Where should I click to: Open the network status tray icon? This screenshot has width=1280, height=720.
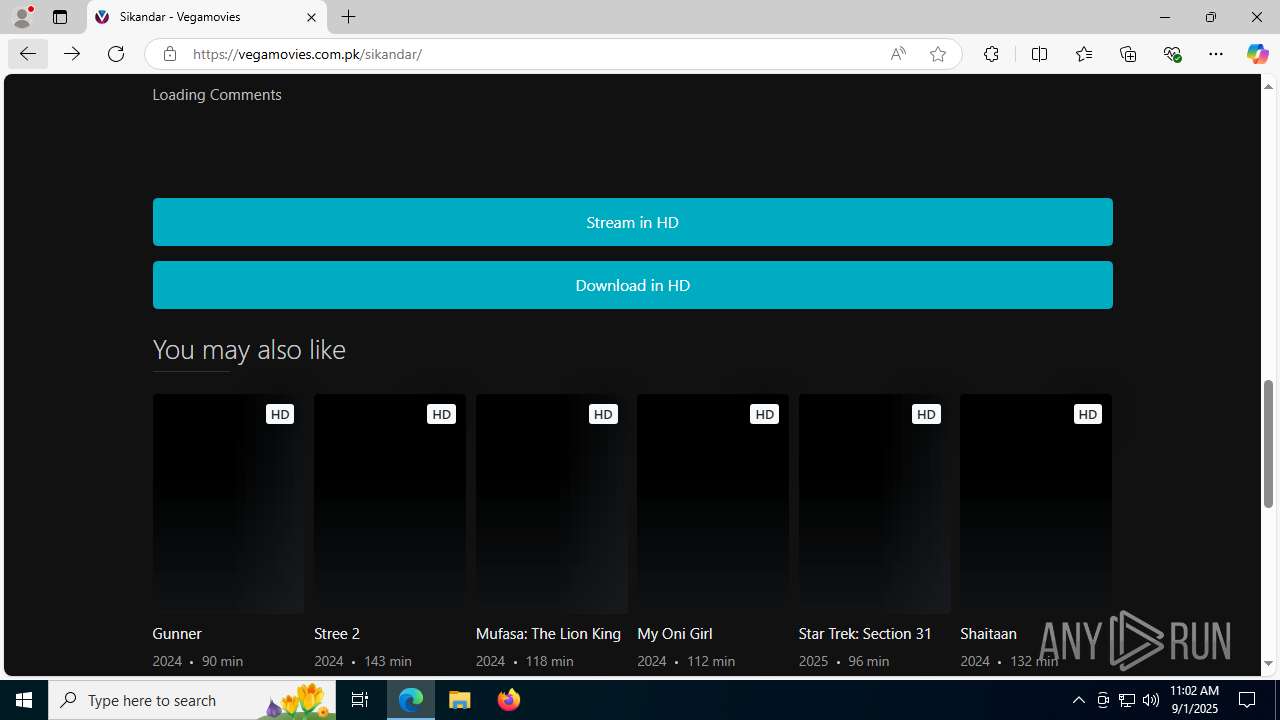[1127, 700]
